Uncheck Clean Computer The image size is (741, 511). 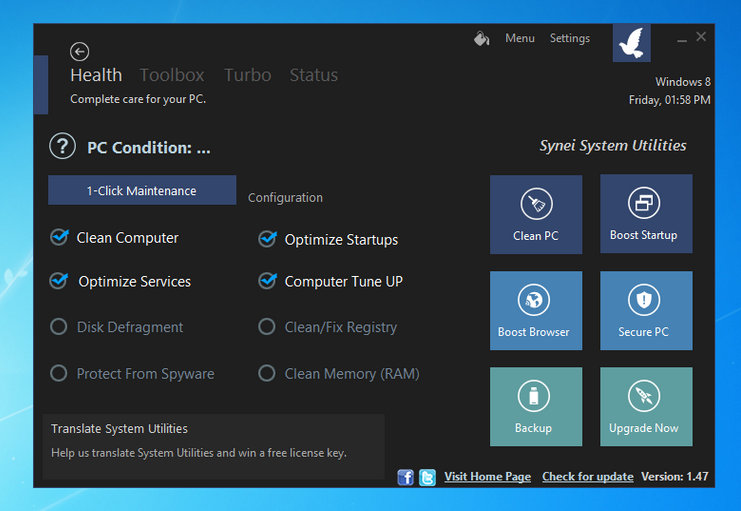(x=60, y=236)
